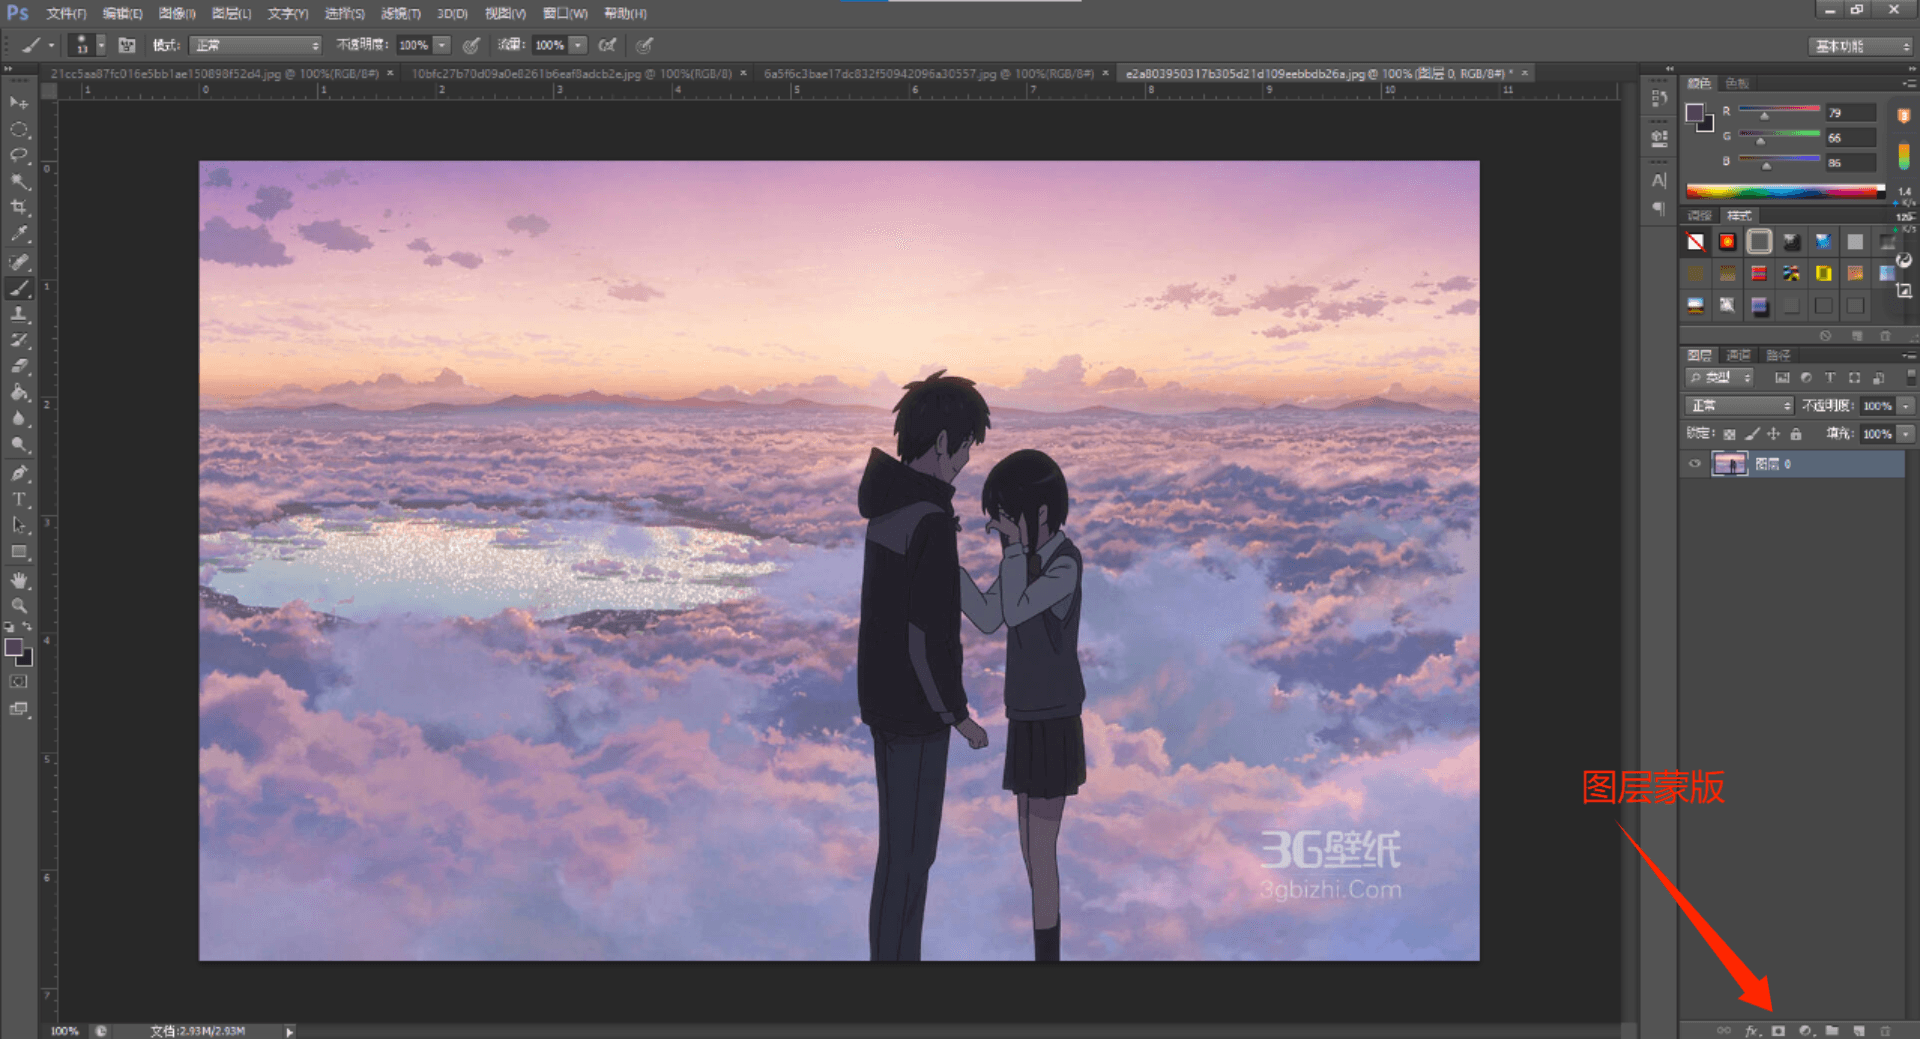Click the G value input field
Image resolution: width=1920 pixels, height=1039 pixels.
click(x=1850, y=138)
